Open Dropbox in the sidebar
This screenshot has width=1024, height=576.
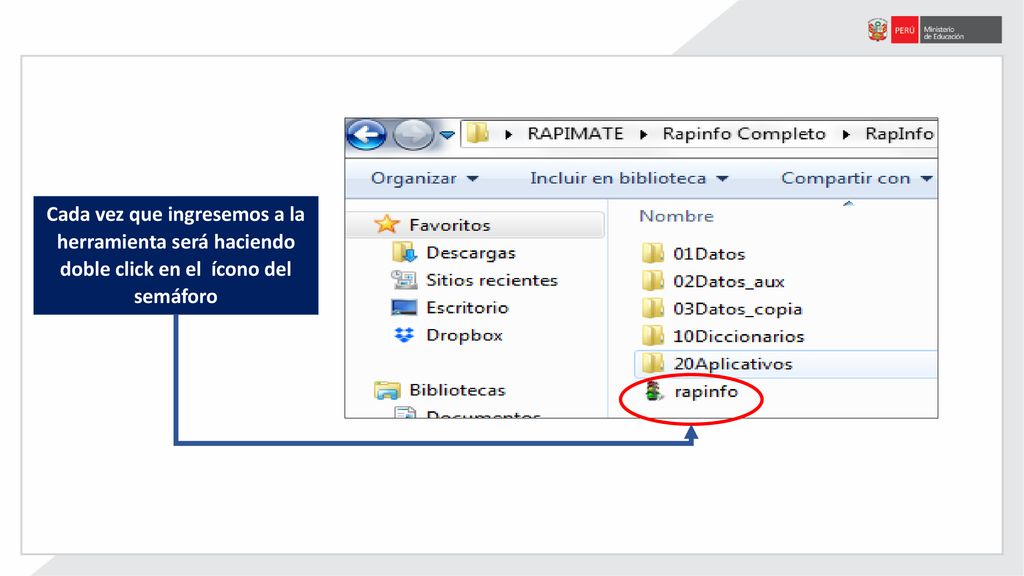(x=464, y=335)
